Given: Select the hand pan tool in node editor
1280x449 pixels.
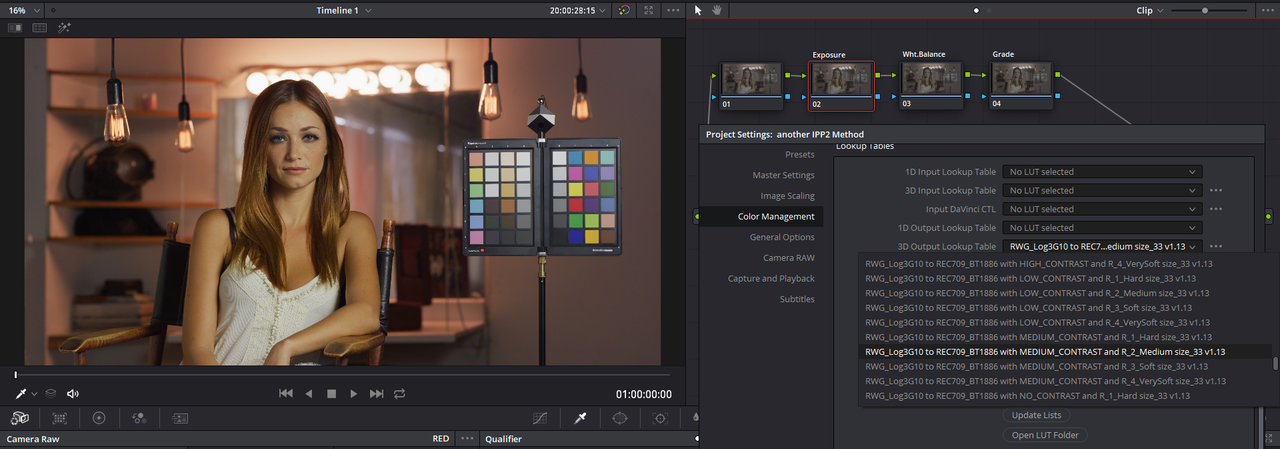Looking at the screenshot, I should tap(716, 10).
